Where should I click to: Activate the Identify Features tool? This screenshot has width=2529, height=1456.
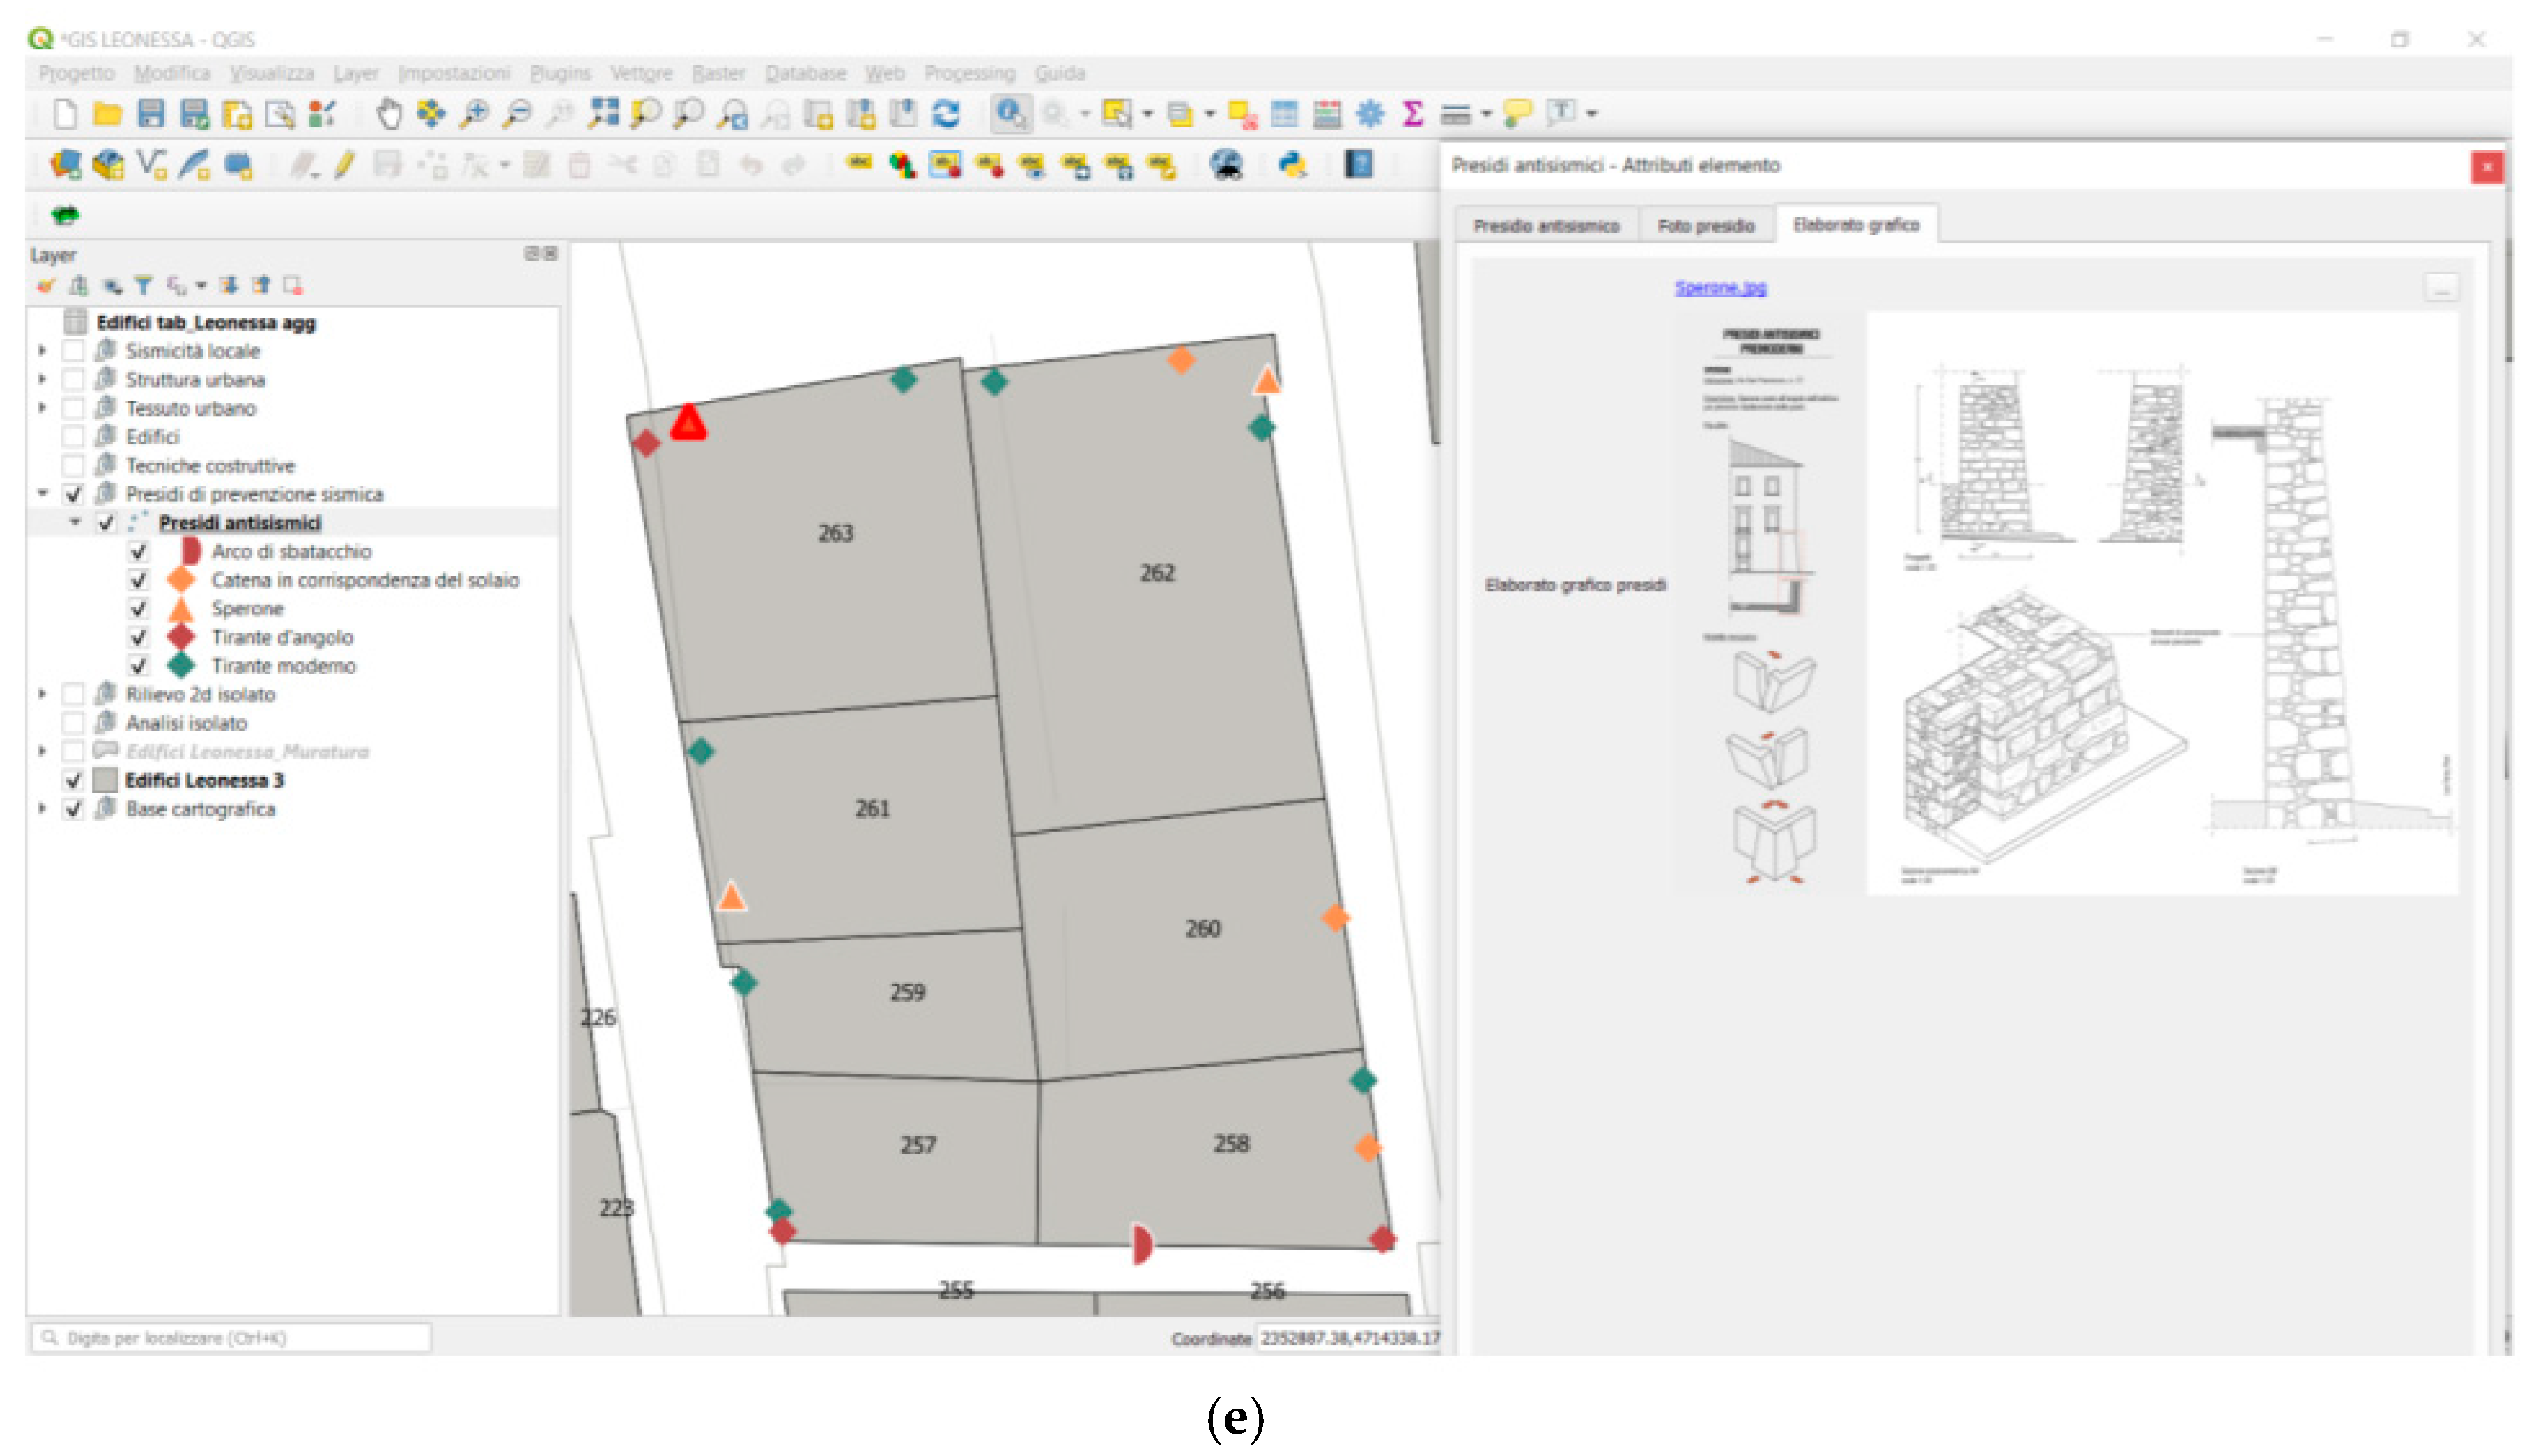click(x=1010, y=114)
